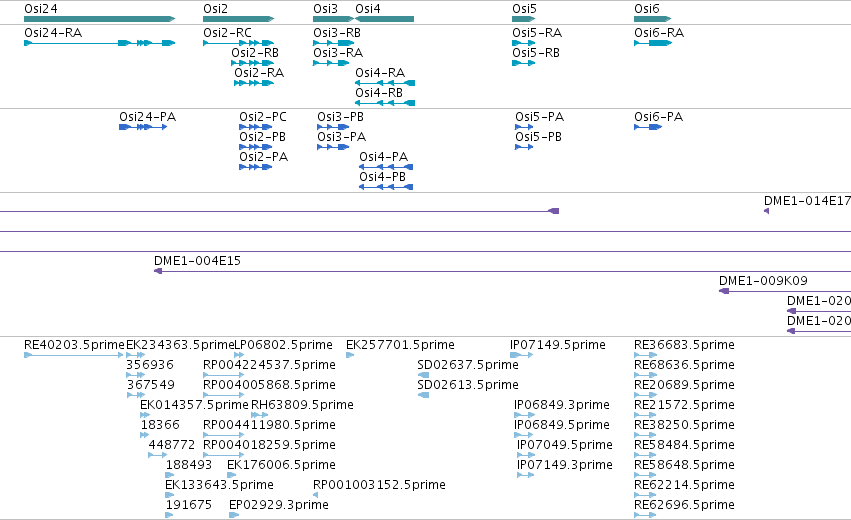Click EST RP004224537.5prime

click(x=224, y=376)
